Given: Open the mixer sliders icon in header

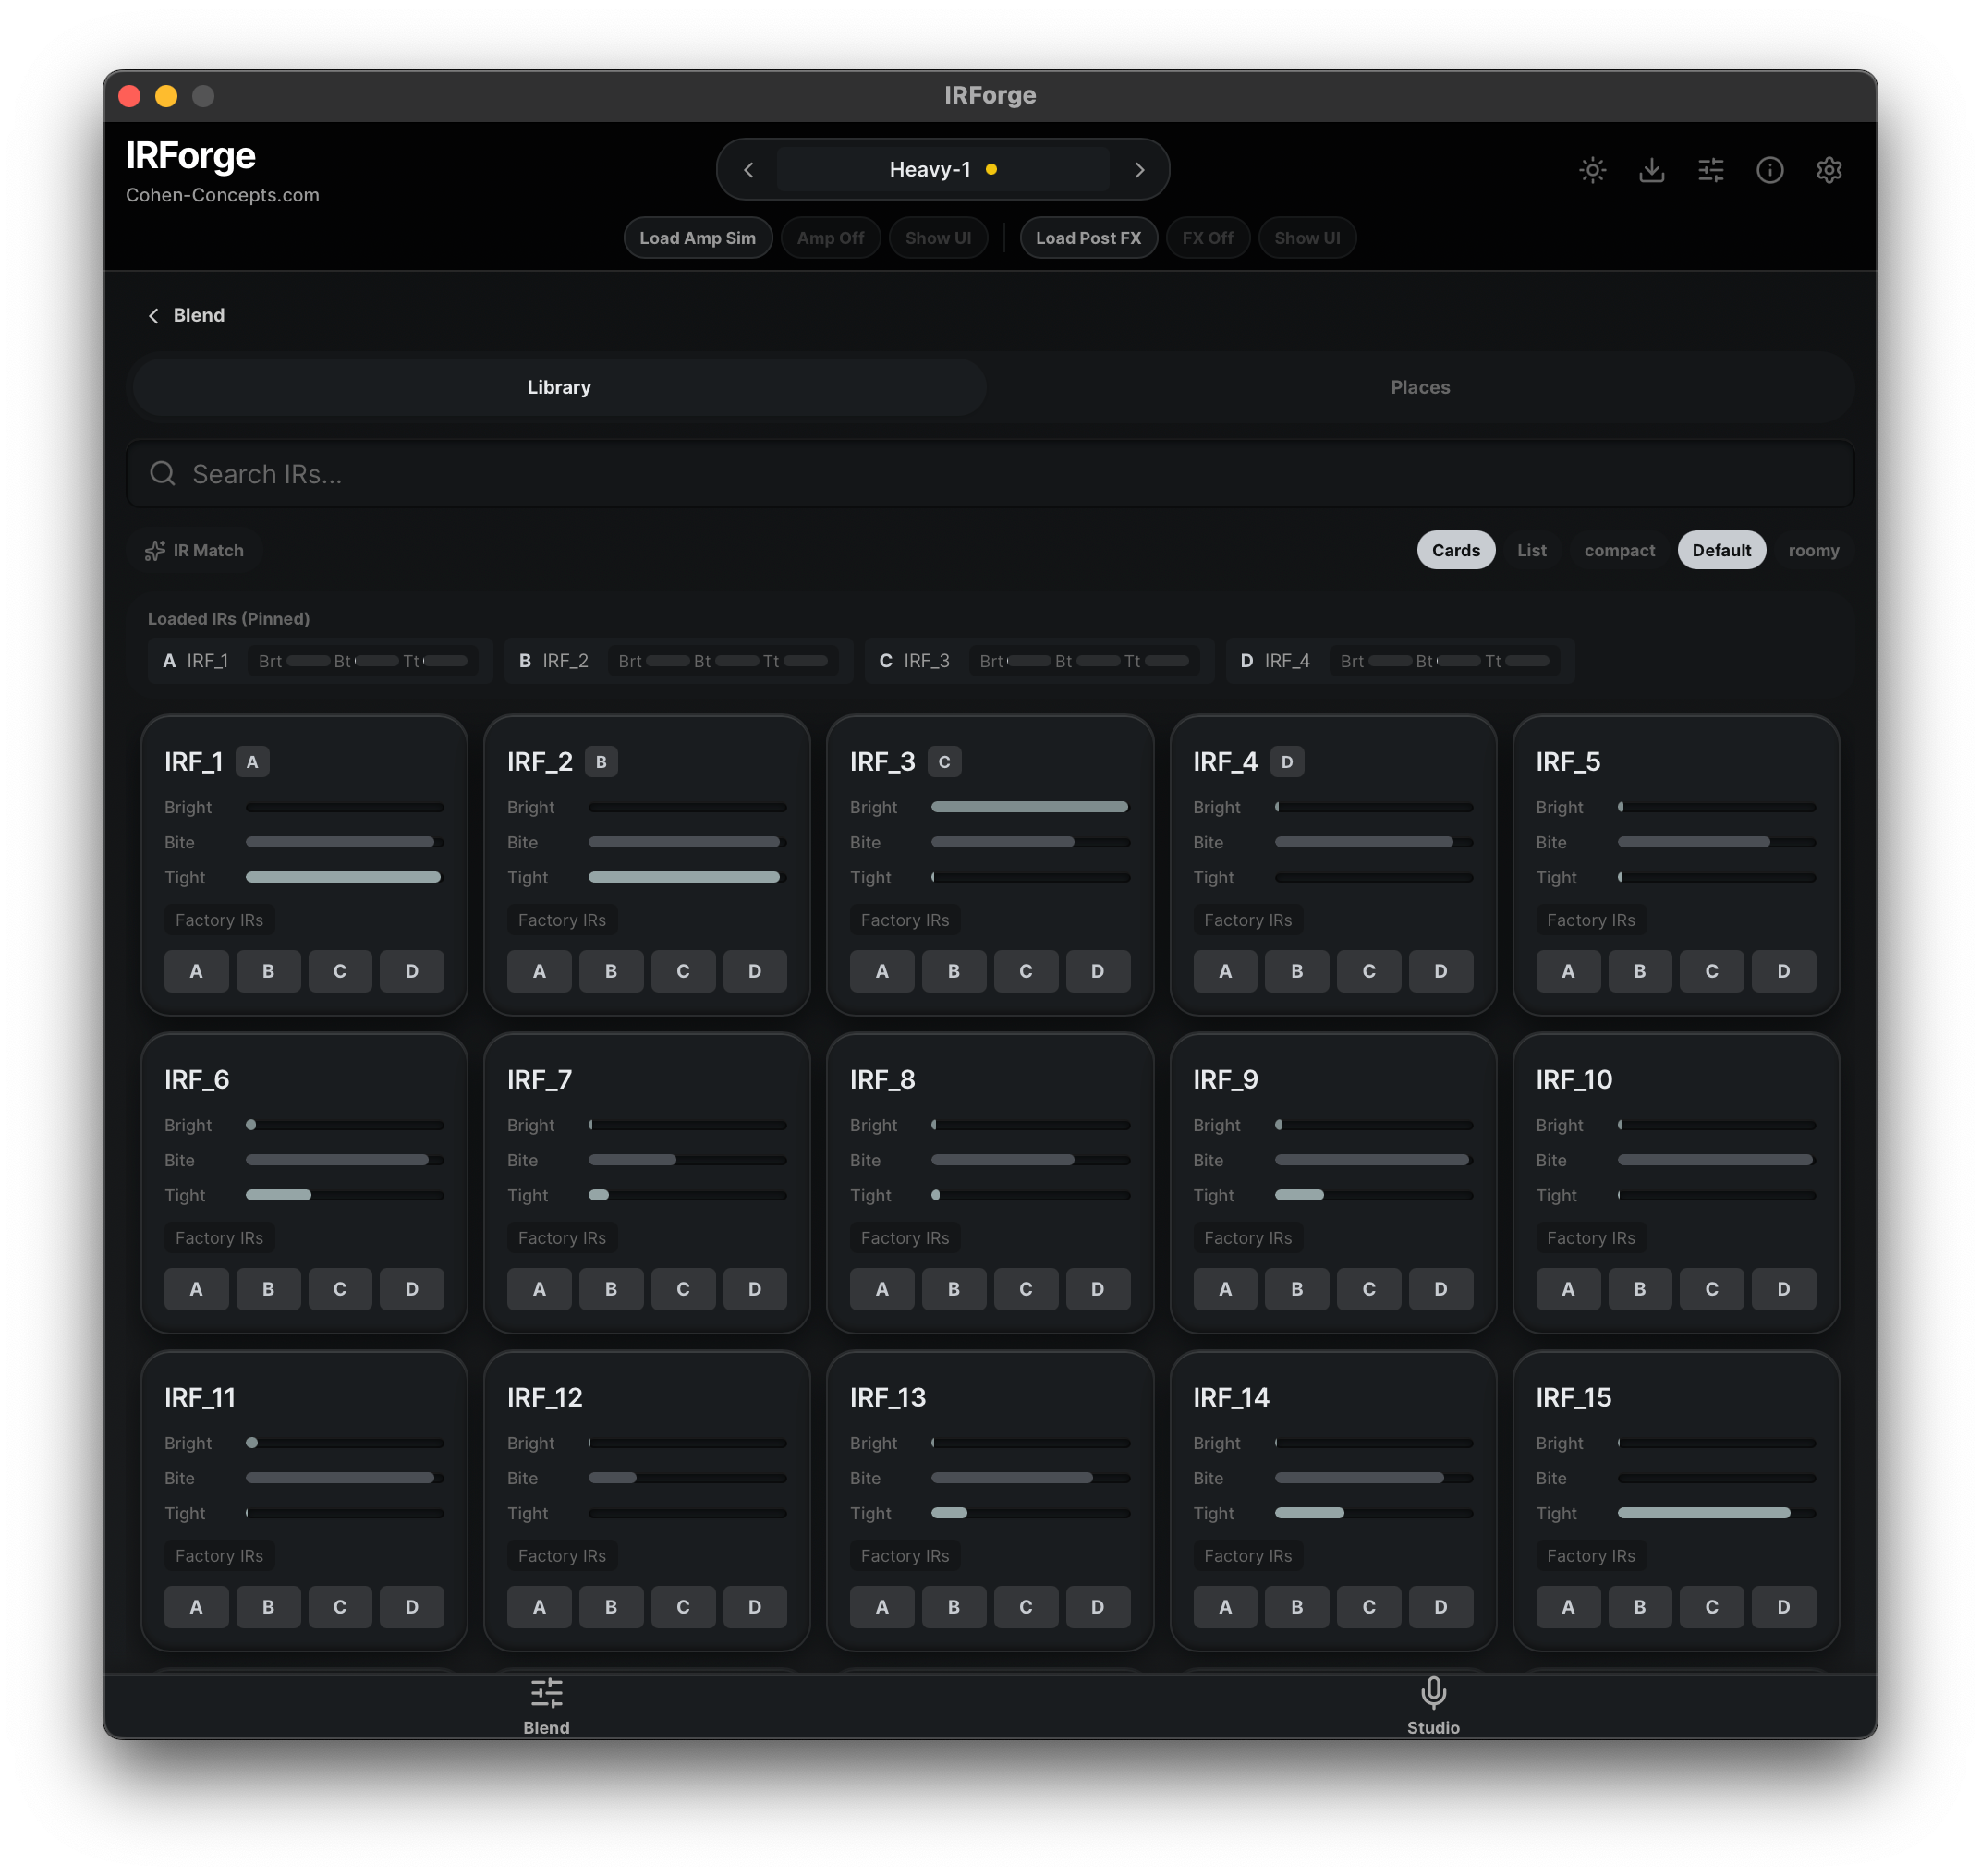Looking at the screenshot, I should (1710, 170).
